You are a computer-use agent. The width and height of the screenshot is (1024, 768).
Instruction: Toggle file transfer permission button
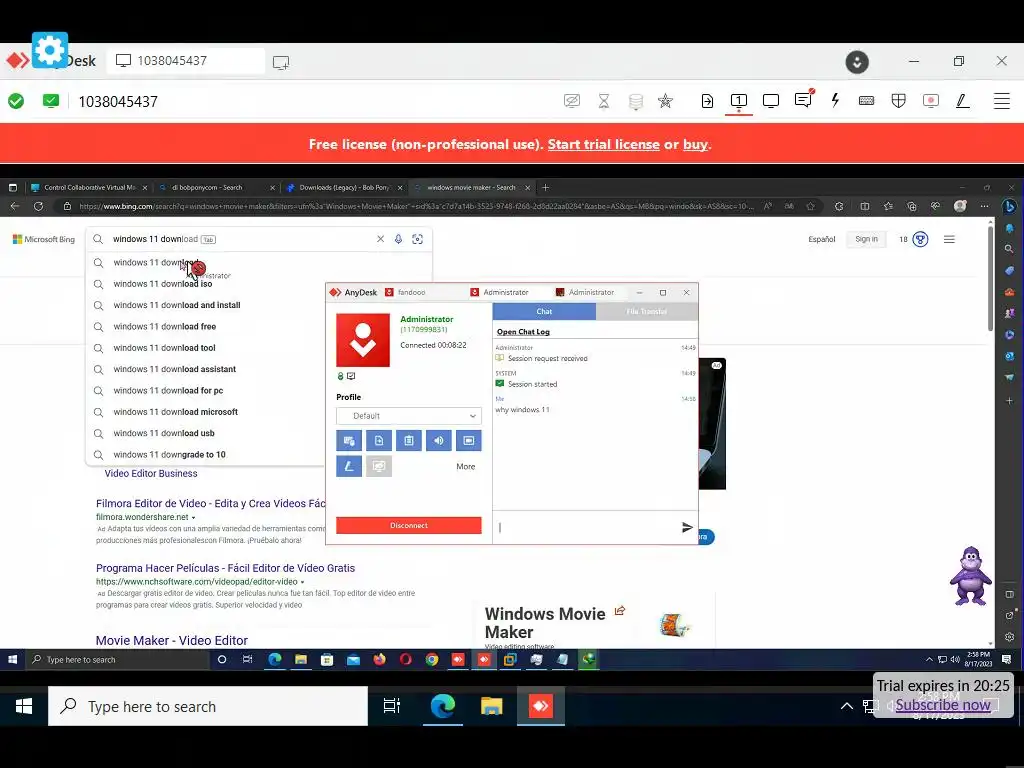379,441
